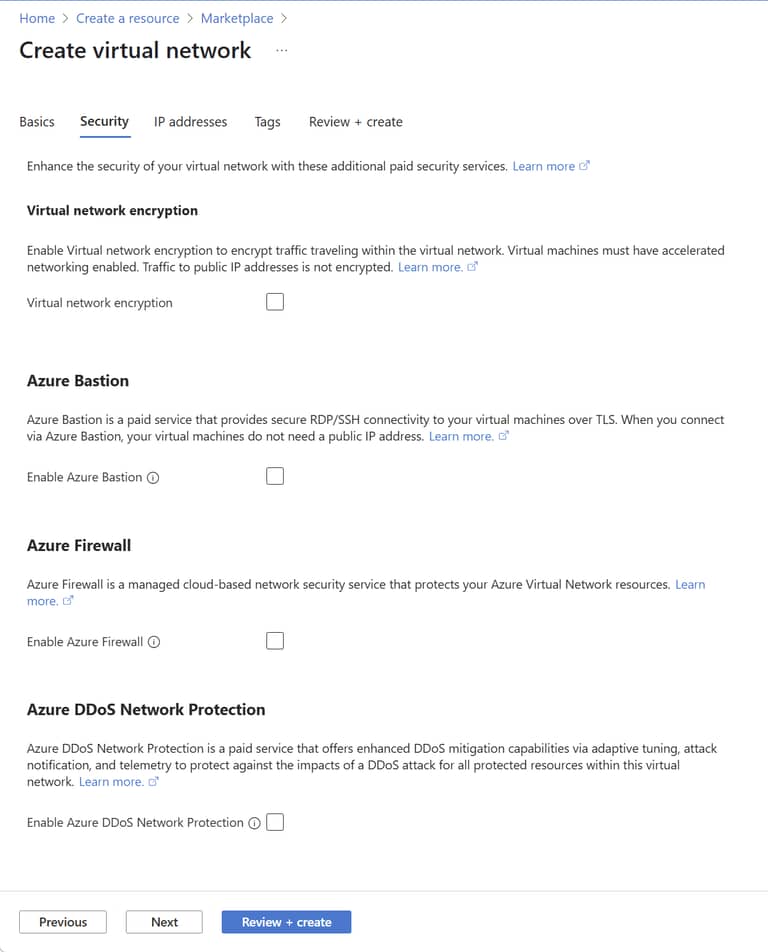Click the ellipsis beside Create virtual network title
Viewport: 768px width, 952px height.
281,50
